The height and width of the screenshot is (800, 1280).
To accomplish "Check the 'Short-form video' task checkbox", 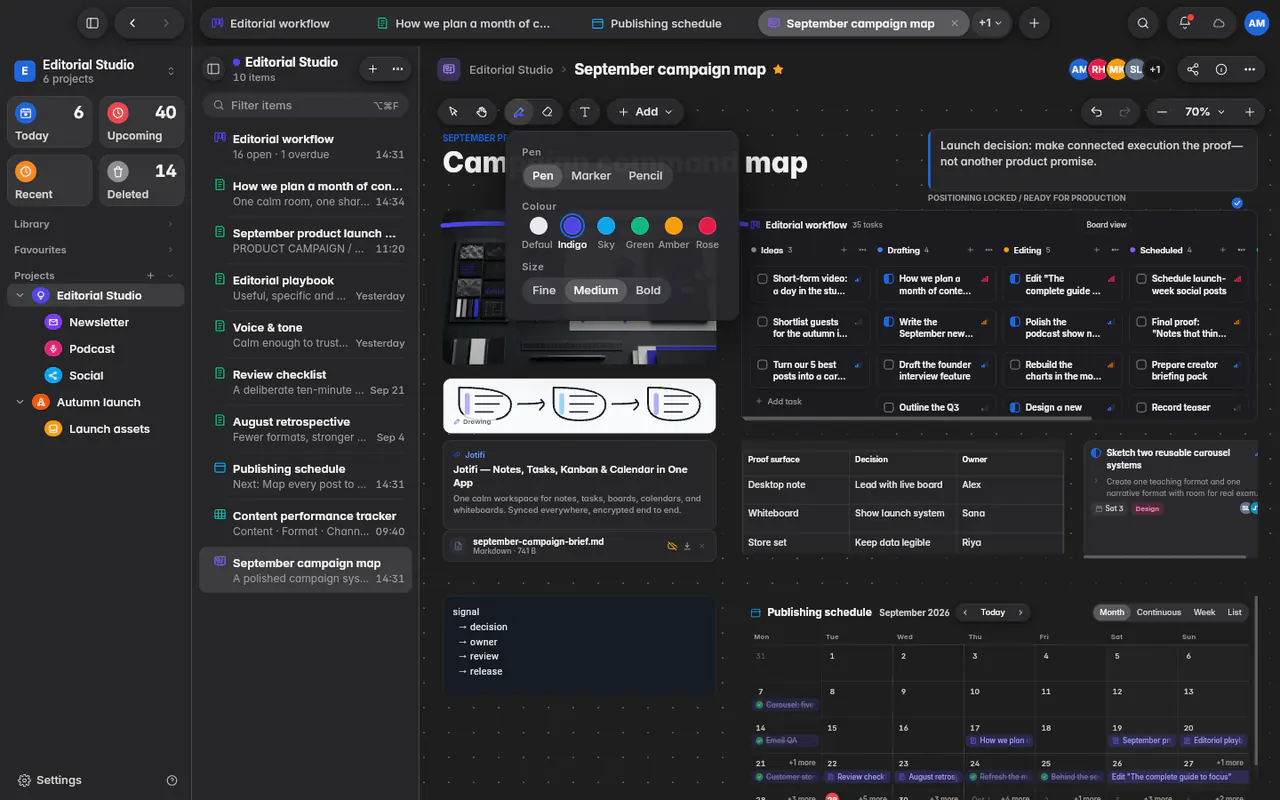I will [763, 279].
